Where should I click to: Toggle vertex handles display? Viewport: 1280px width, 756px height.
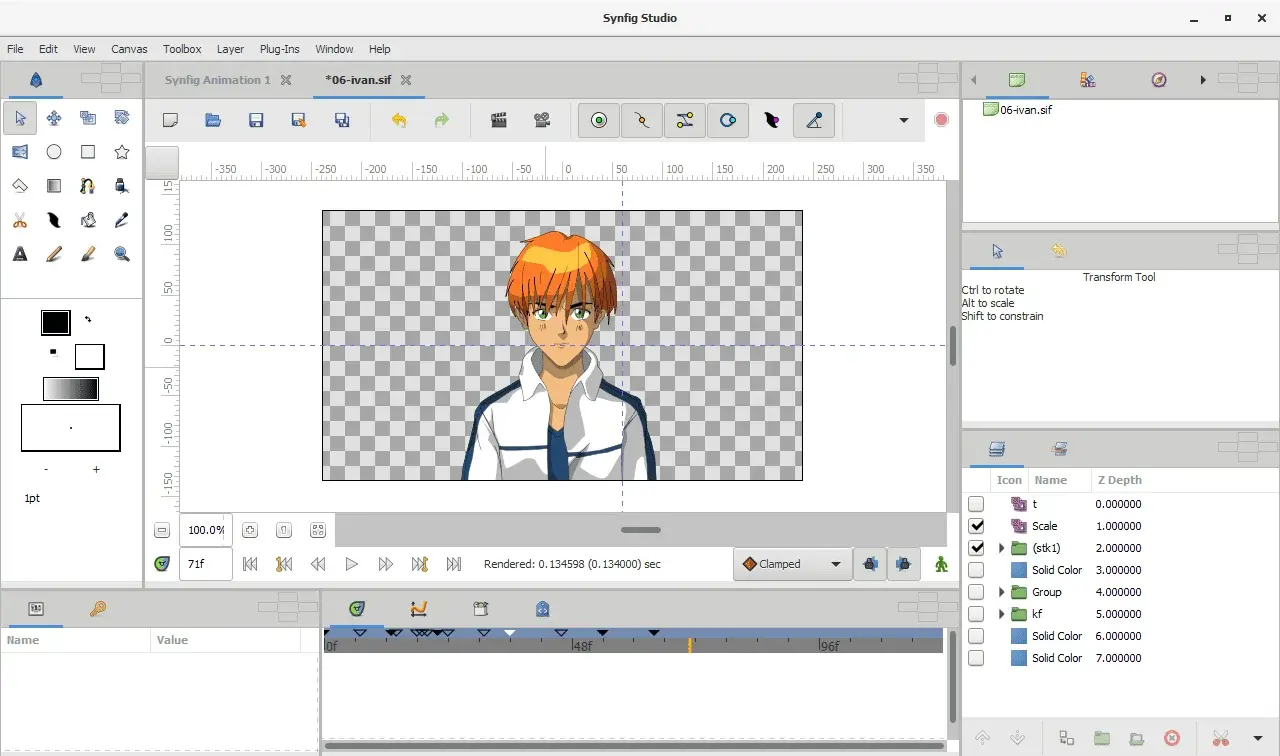click(x=642, y=120)
